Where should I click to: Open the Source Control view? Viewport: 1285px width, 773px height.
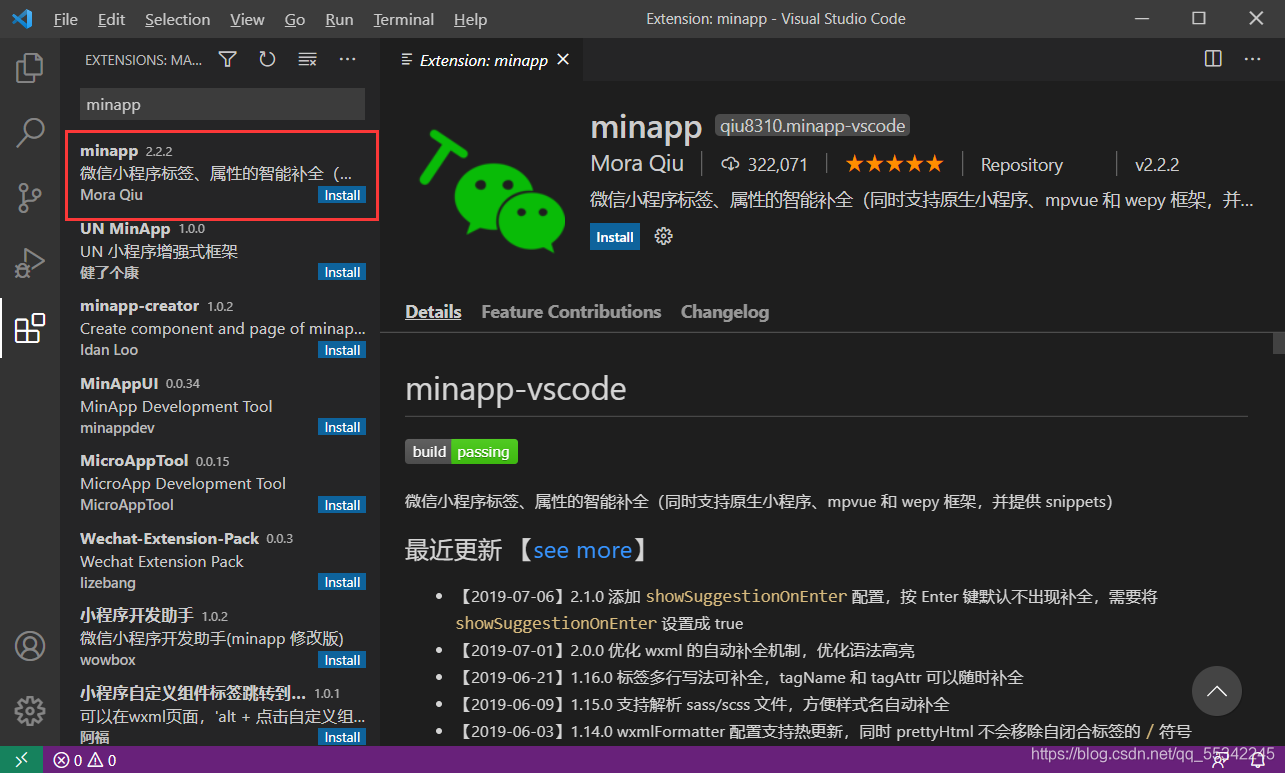point(30,197)
